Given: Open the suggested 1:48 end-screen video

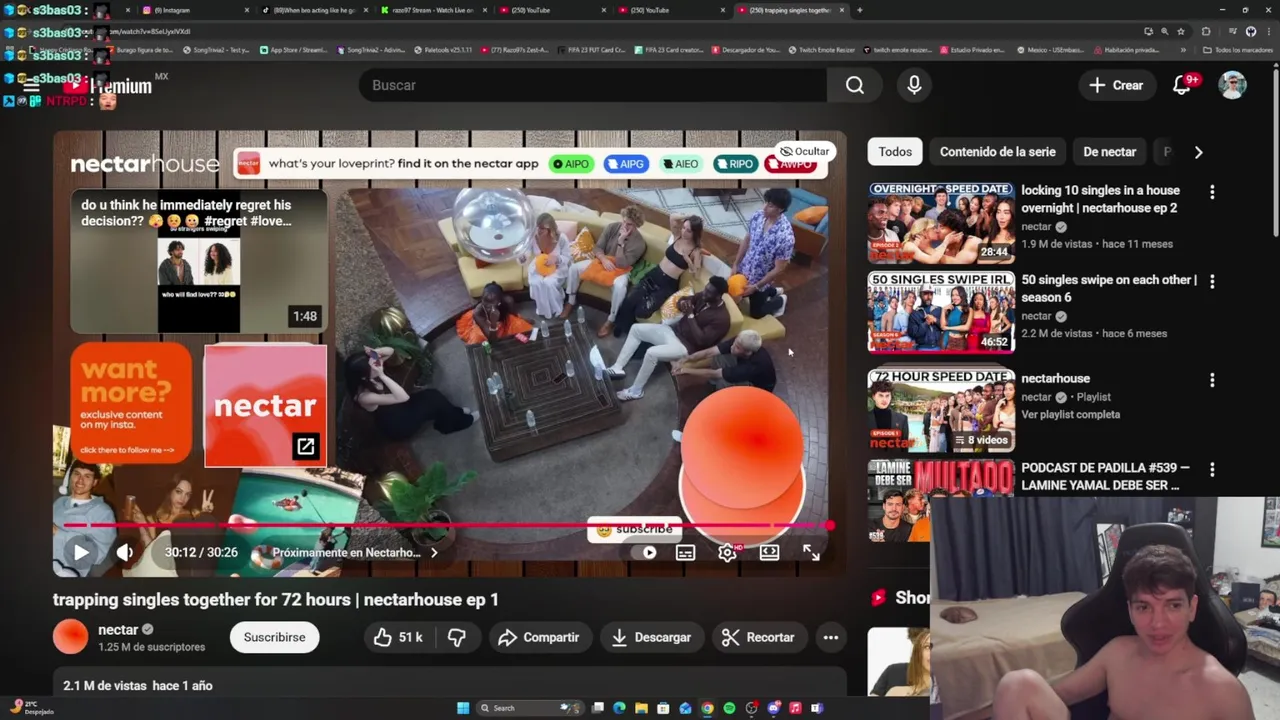Looking at the screenshot, I should [x=198, y=262].
